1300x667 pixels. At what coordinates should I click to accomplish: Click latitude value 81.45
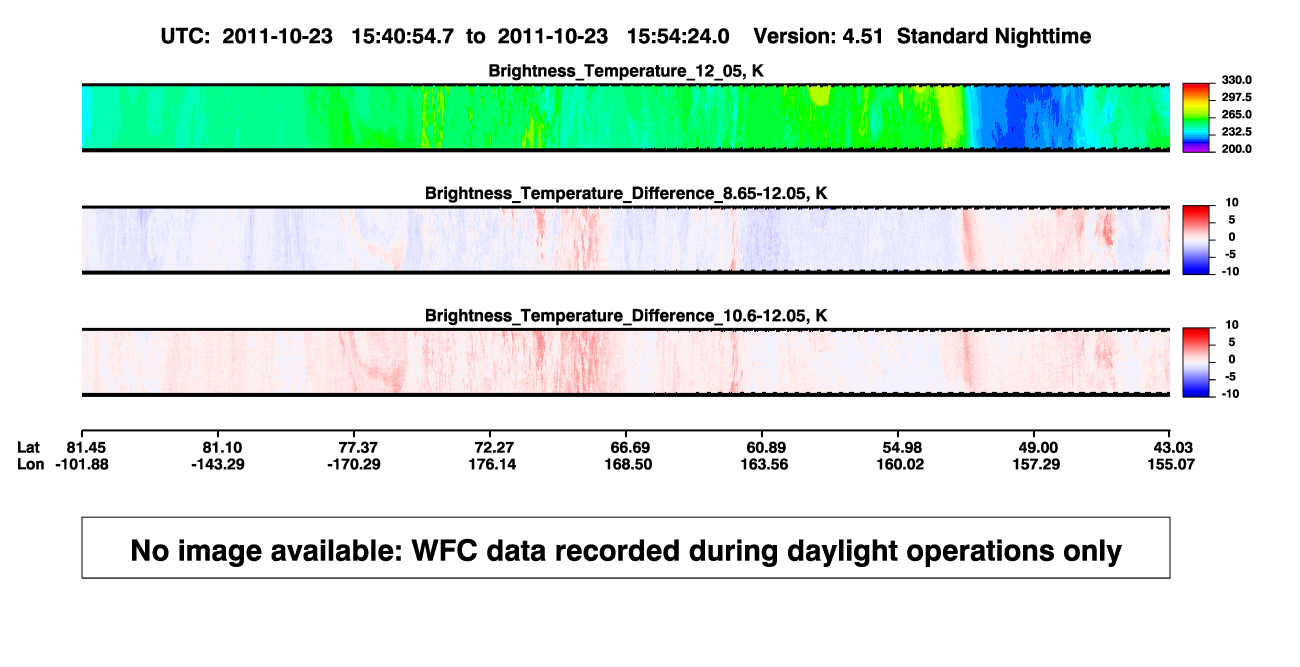(84, 446)
